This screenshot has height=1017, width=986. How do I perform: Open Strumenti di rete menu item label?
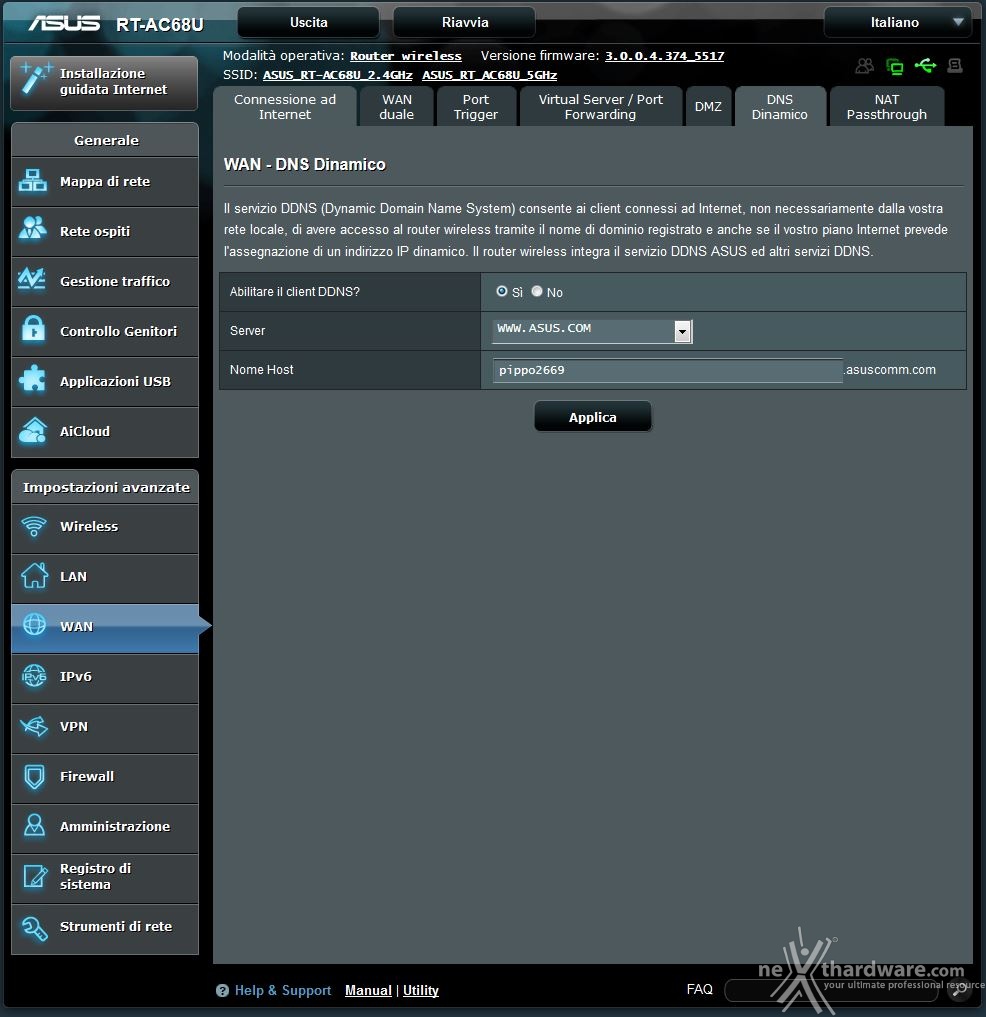pos(116,926)
